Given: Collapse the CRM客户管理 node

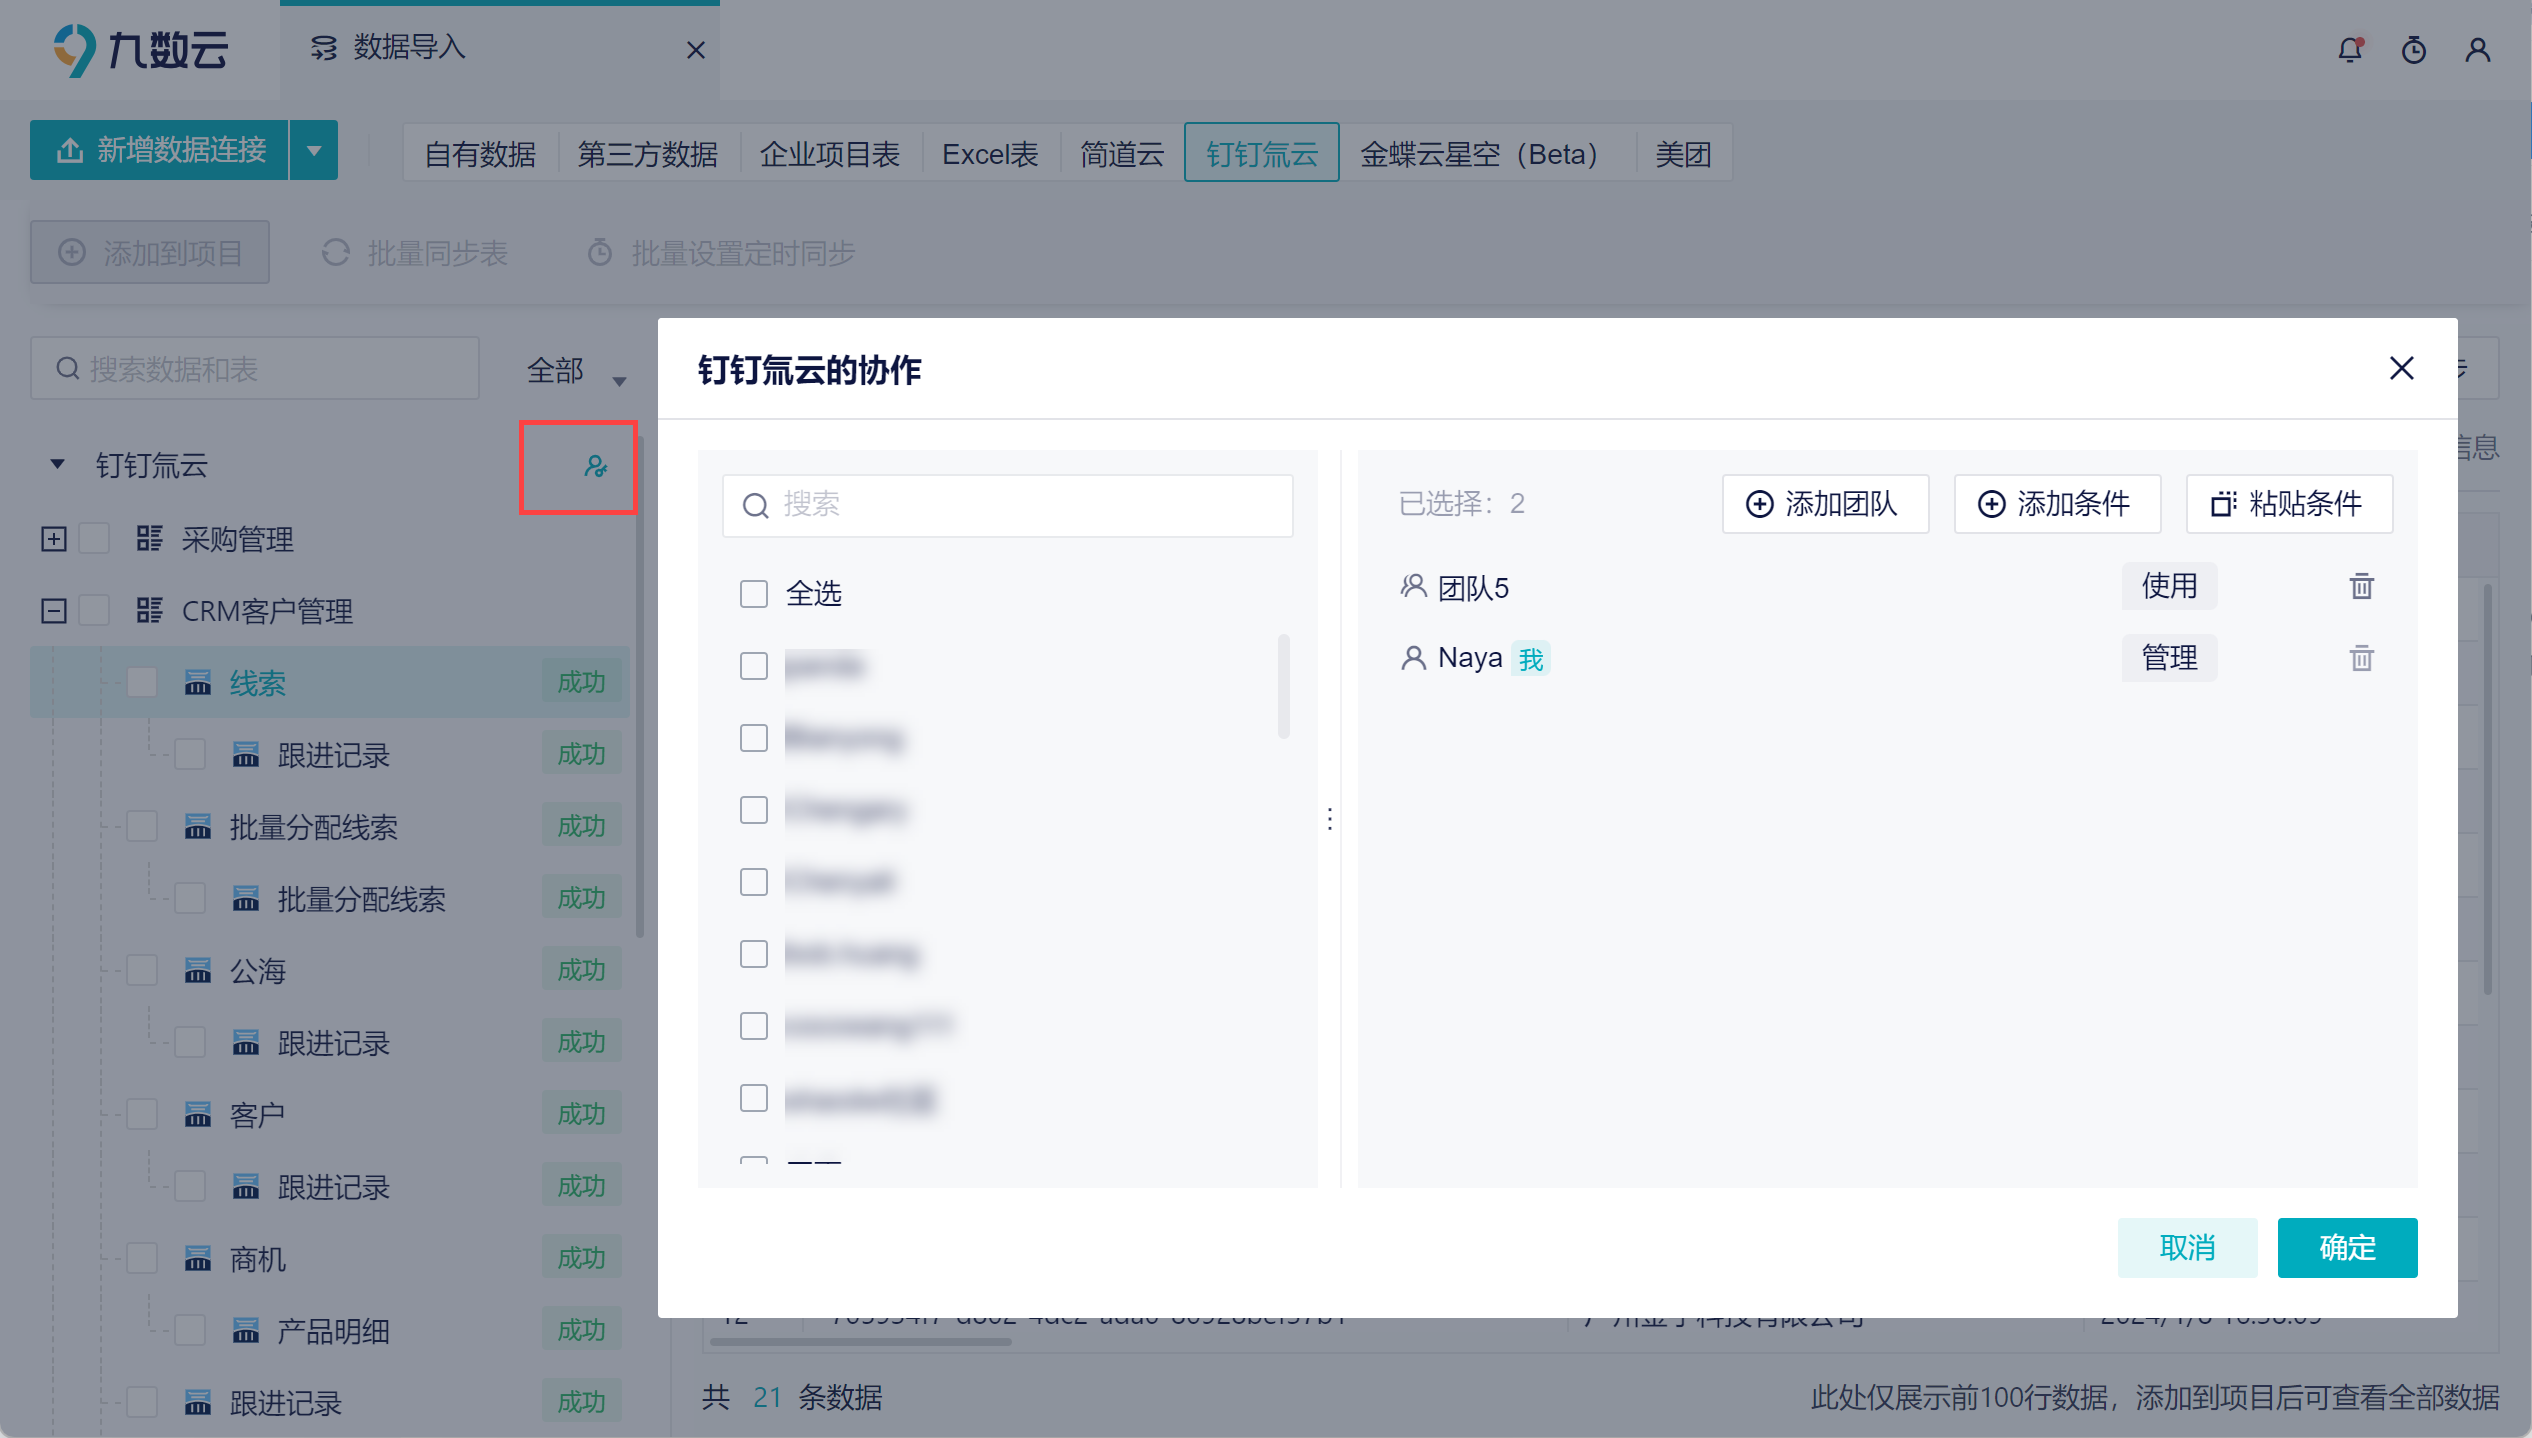Looking at the screenshot, I should click(54, 611).
